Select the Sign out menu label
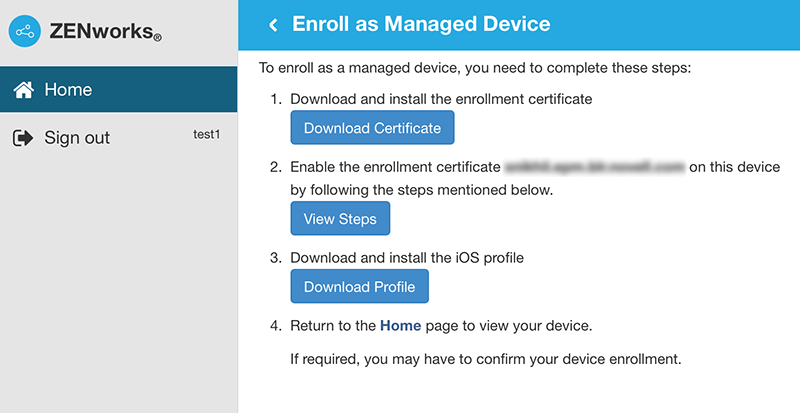Viewport: 800px width, 413px height. pos(77,138)
